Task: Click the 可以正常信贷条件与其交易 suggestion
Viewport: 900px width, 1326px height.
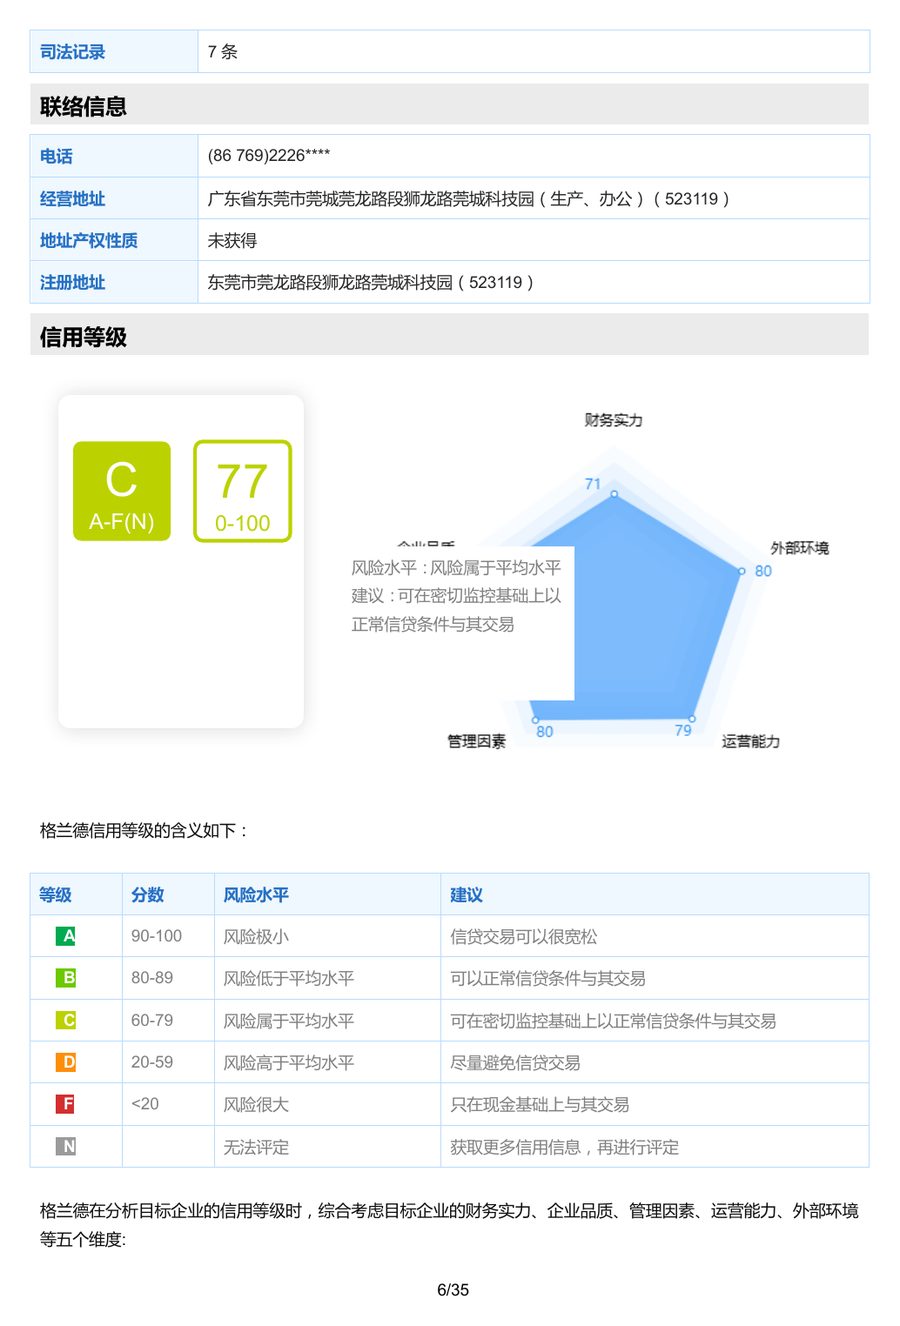Action: click(x=548, y=978)
